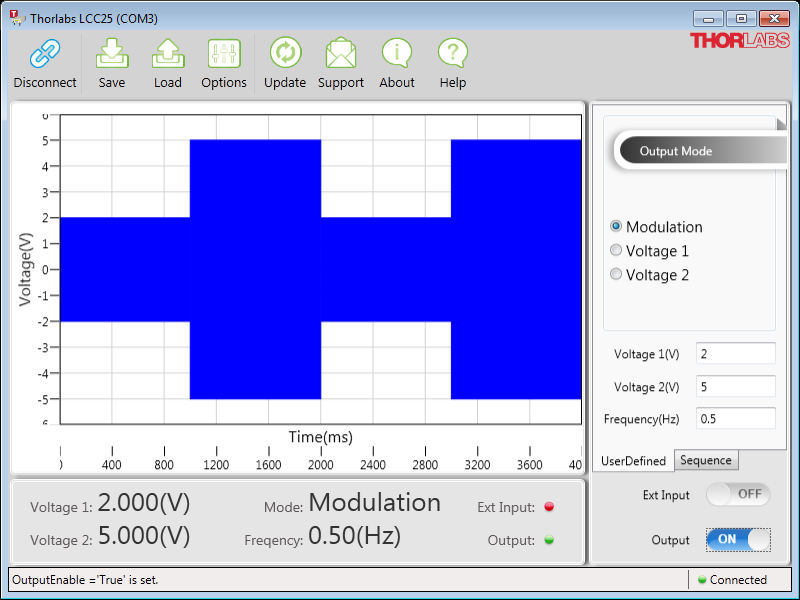Choose the Voltage 2 output mode
Viewport: 800px width, 600px height.
click(616, 275)
